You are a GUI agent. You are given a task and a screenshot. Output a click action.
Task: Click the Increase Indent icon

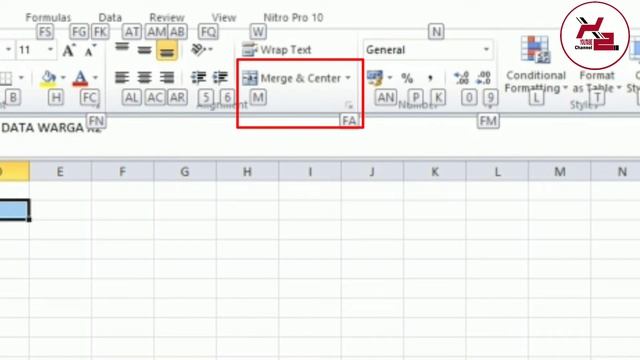click(x=220, y=78)
